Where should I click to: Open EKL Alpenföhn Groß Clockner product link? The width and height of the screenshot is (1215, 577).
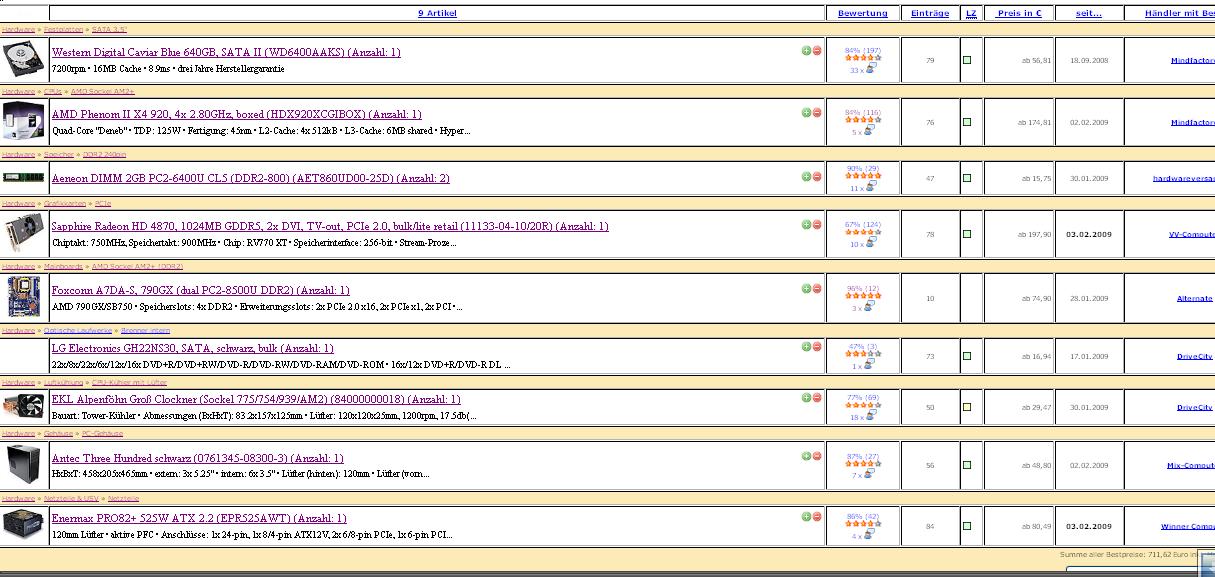pos(256,400)
